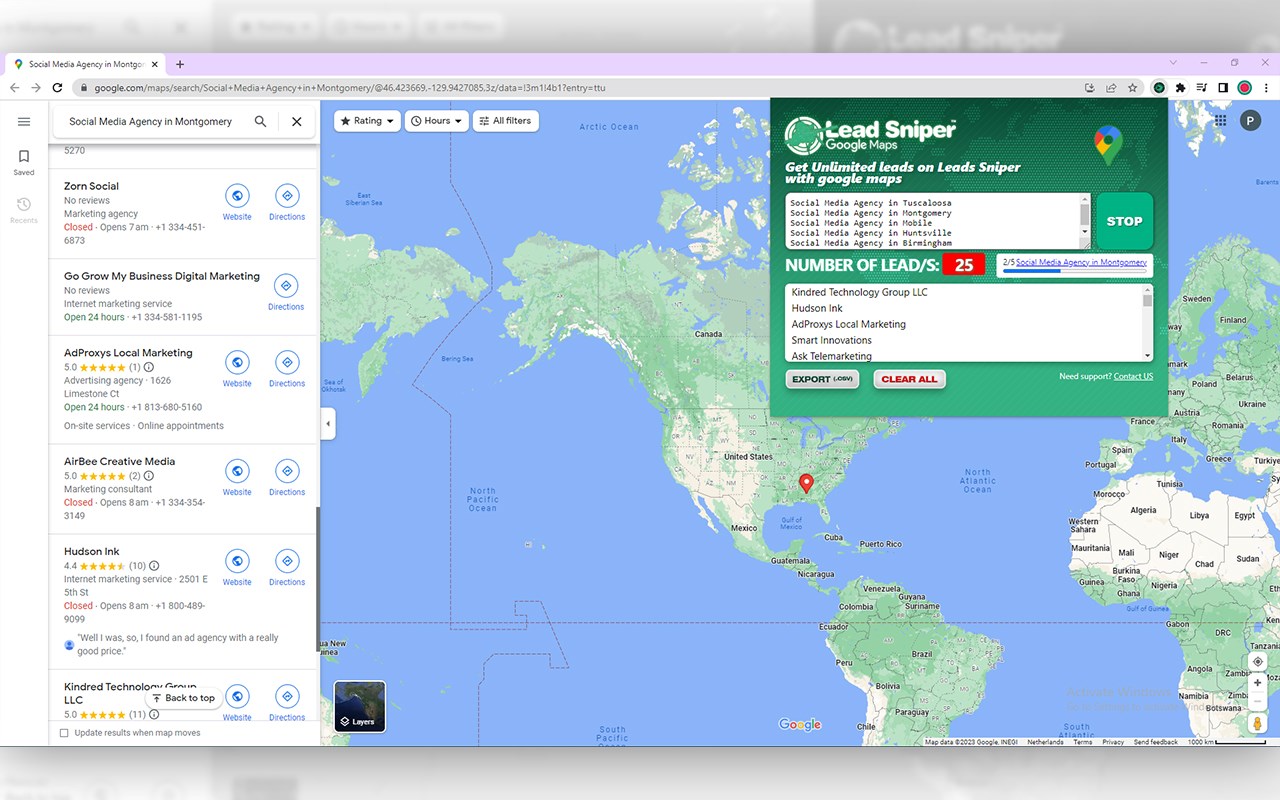Click the red Montgomery map pin
Viewport: 1280px width, 800px height.
pyautogui.click(x=807, y=484)
